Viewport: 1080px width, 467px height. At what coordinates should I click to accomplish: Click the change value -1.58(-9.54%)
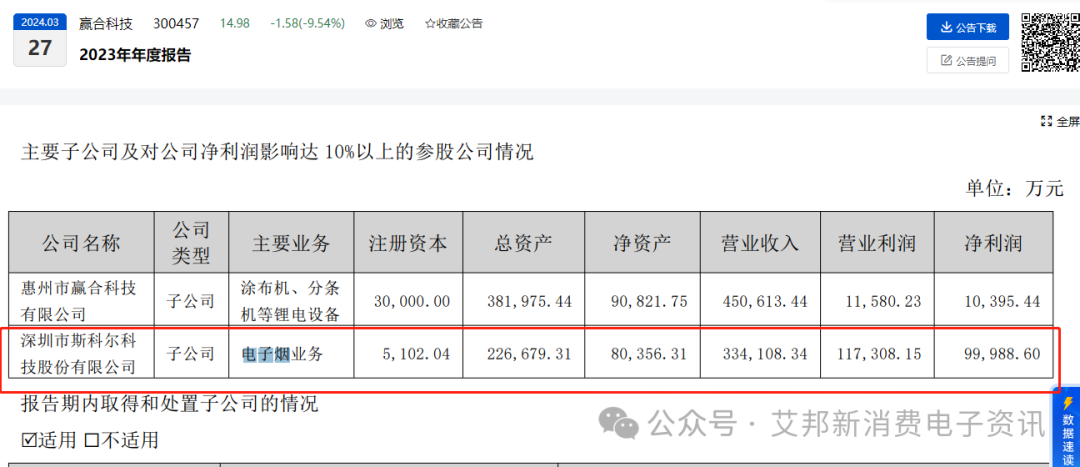pos(307,23)
